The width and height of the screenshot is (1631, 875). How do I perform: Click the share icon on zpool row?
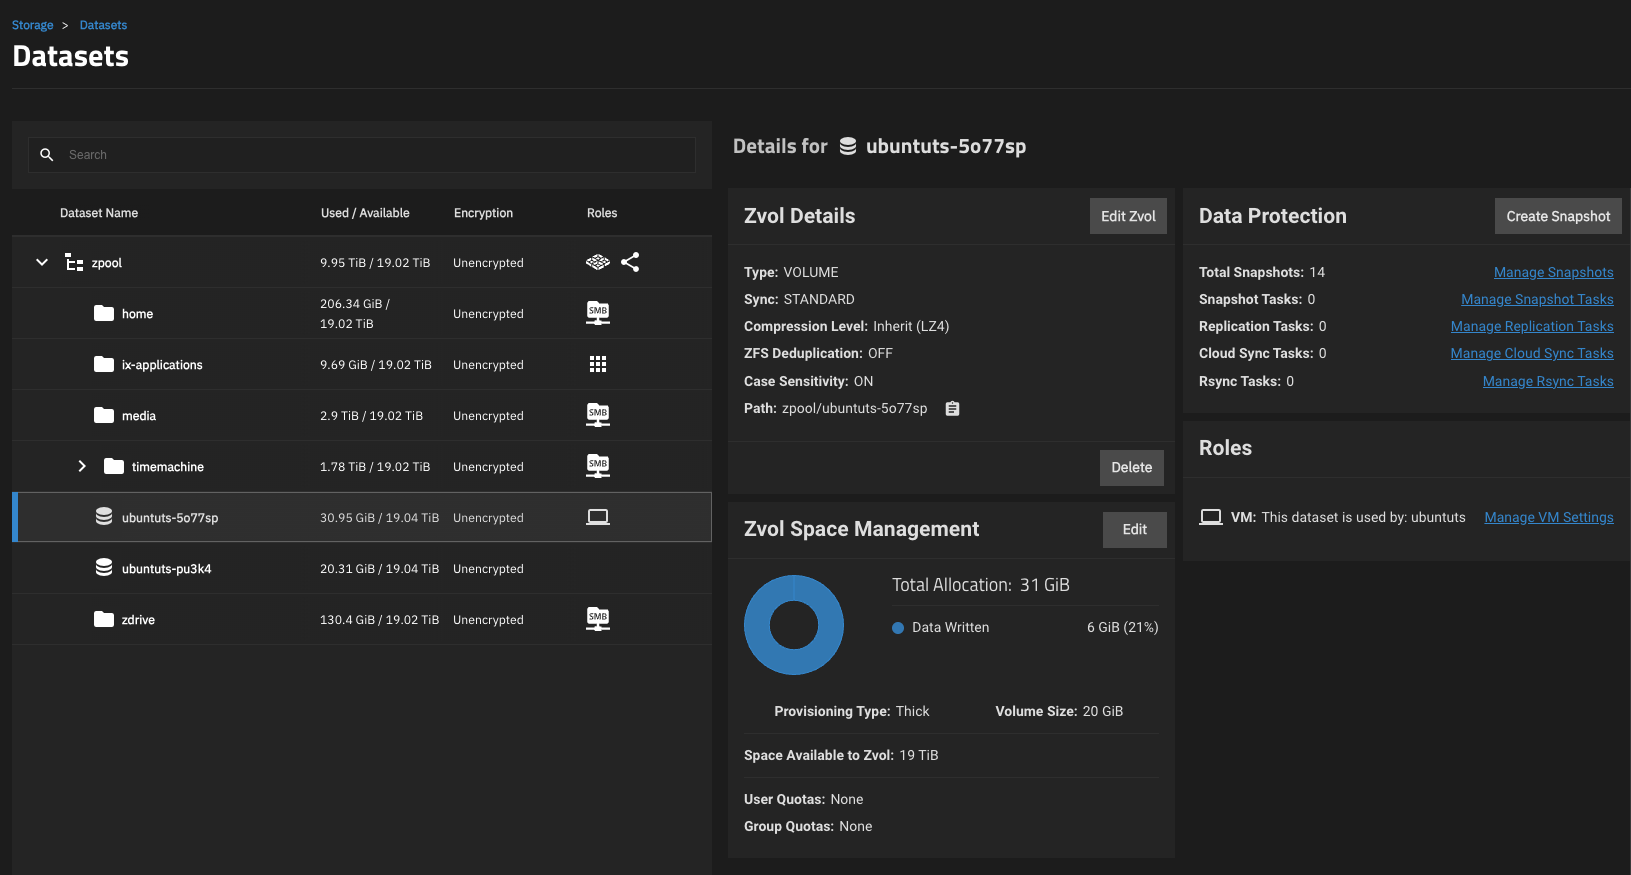click(x=630, y=262)
